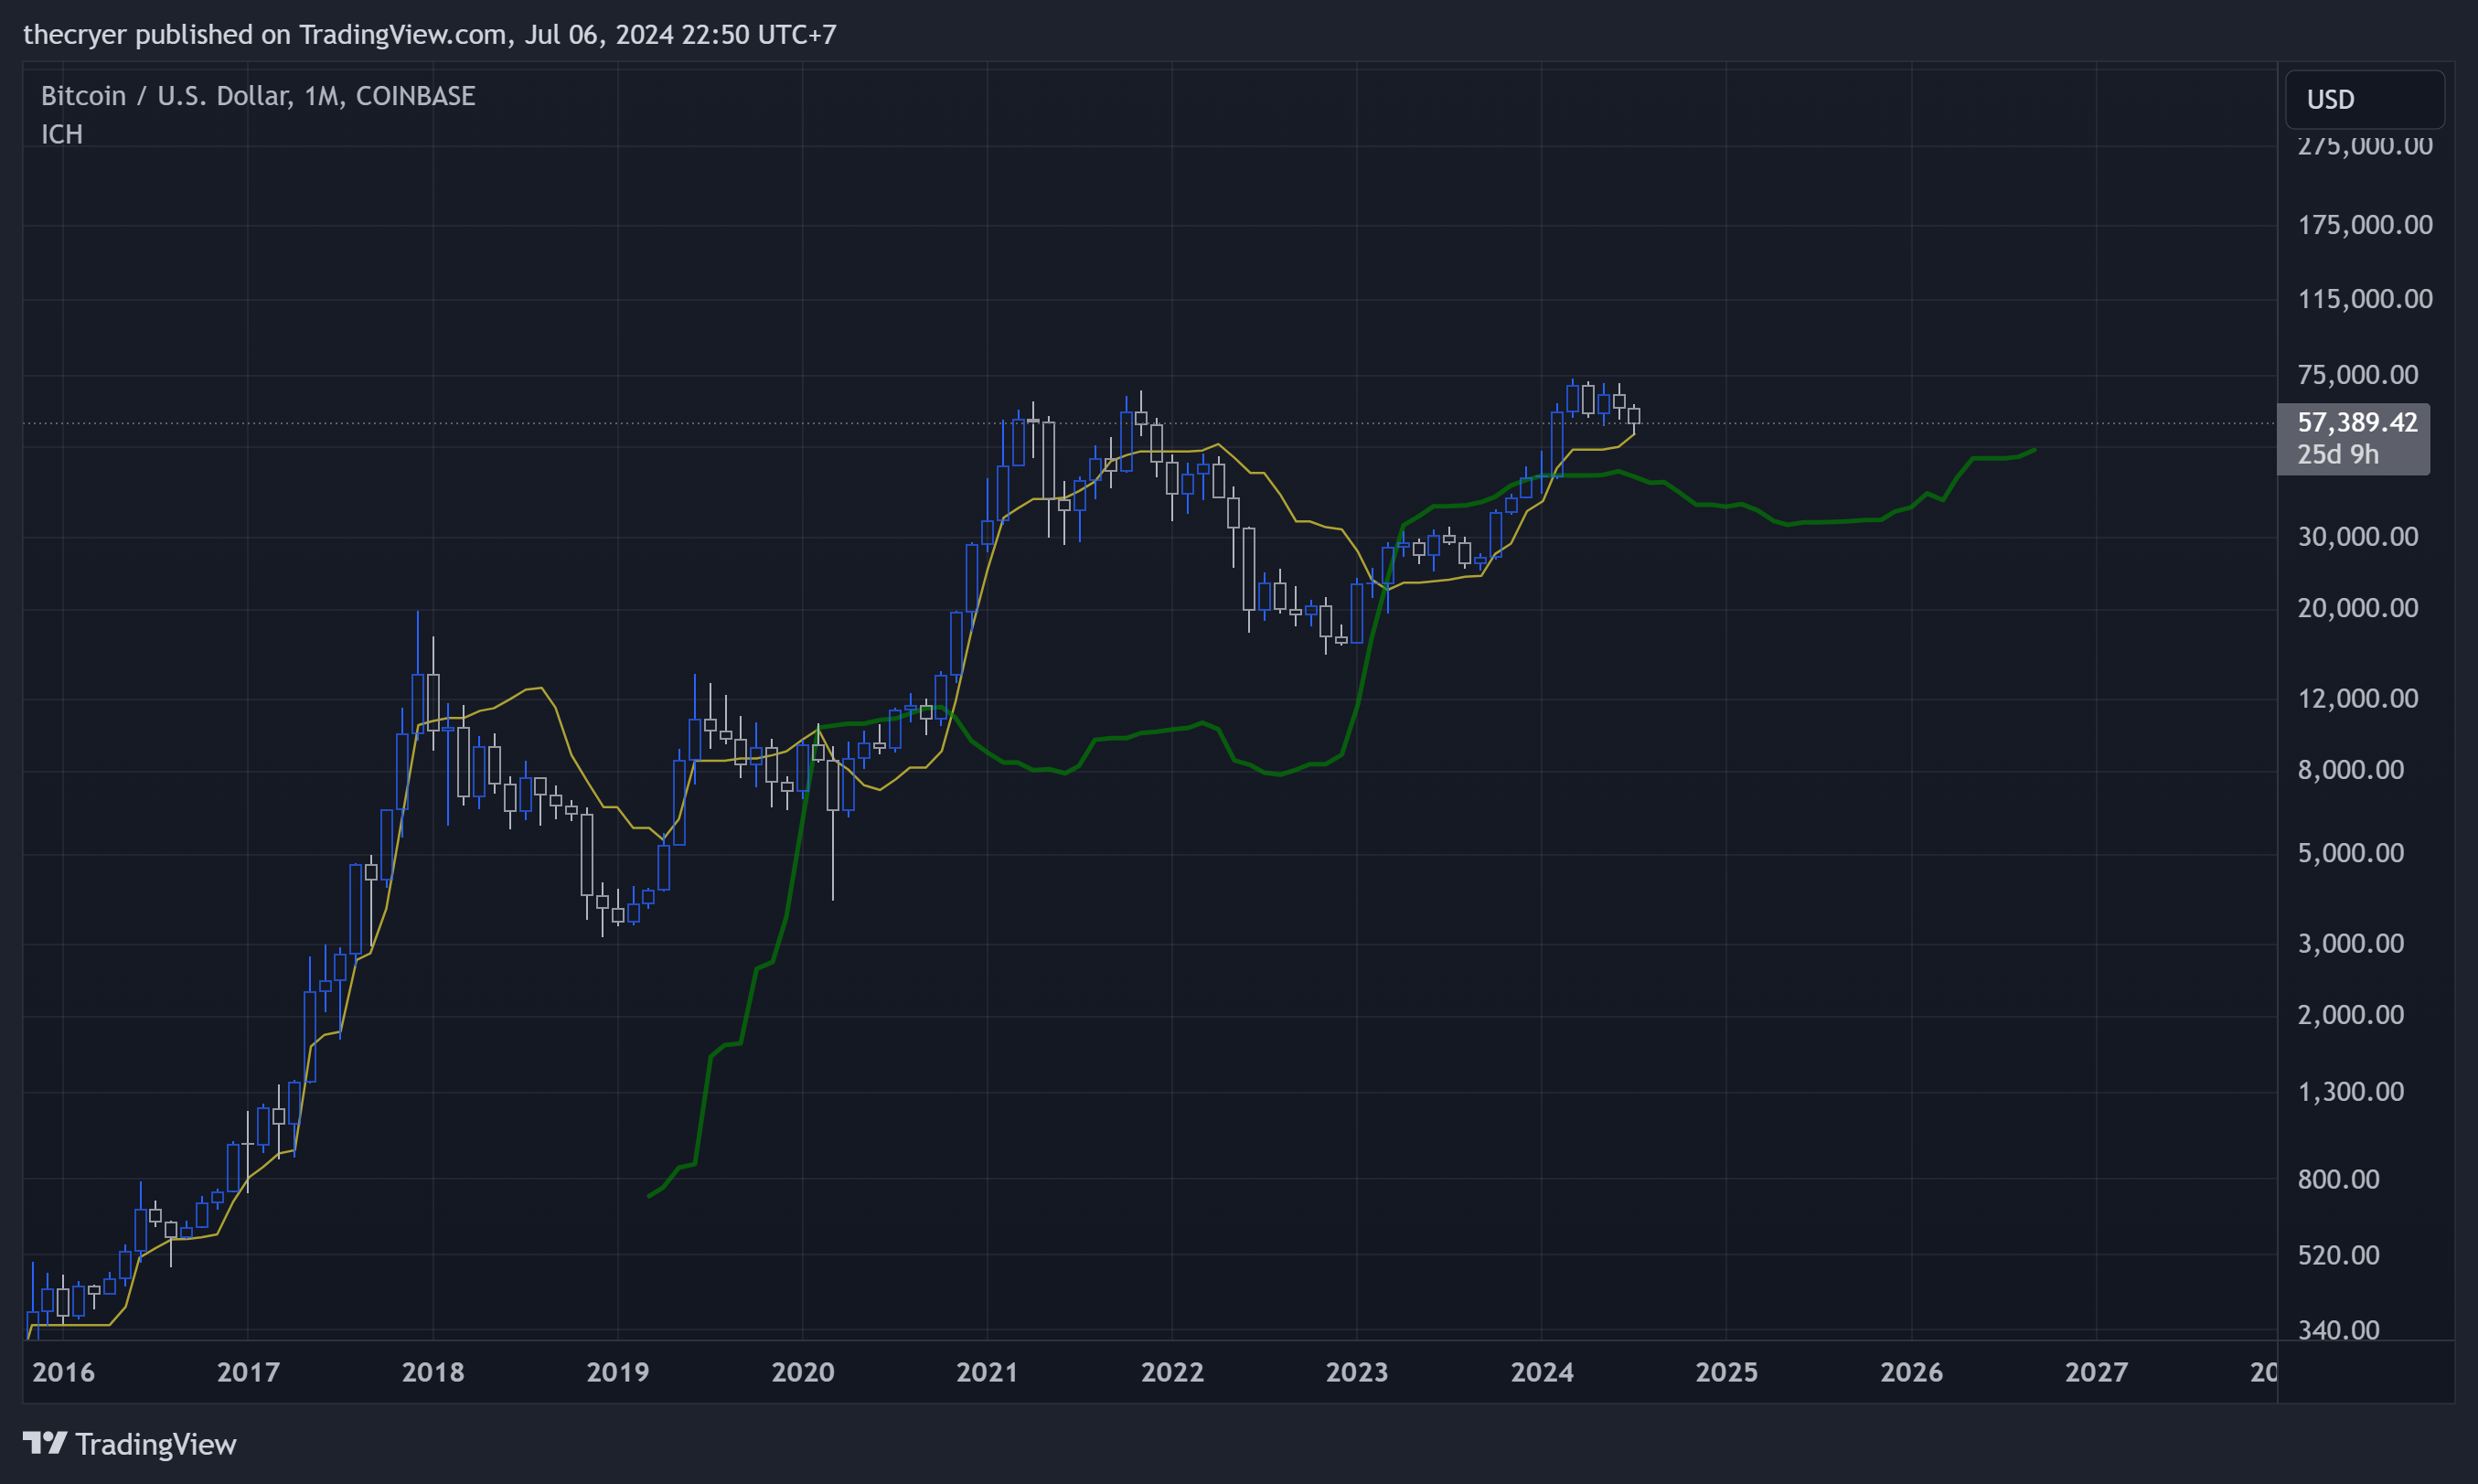Click the 3,000.00 price axis label
2478x1484 pixels.
(2351, 942)
